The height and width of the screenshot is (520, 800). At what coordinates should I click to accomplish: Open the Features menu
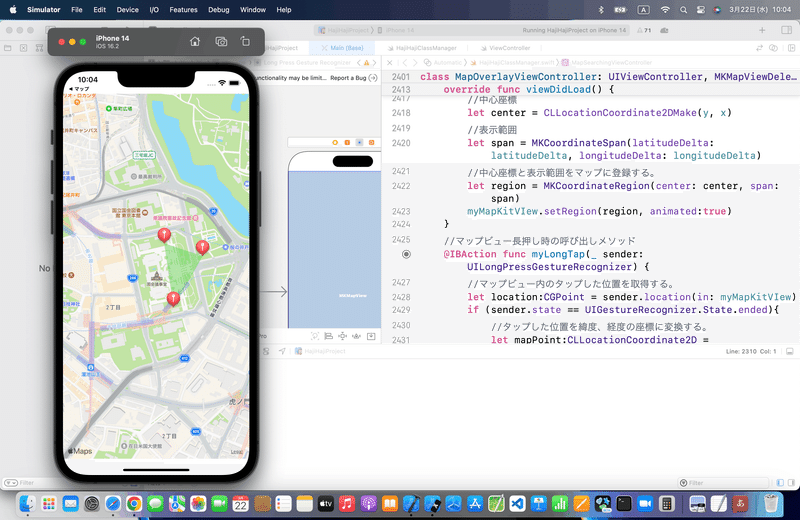coord(183,10)
